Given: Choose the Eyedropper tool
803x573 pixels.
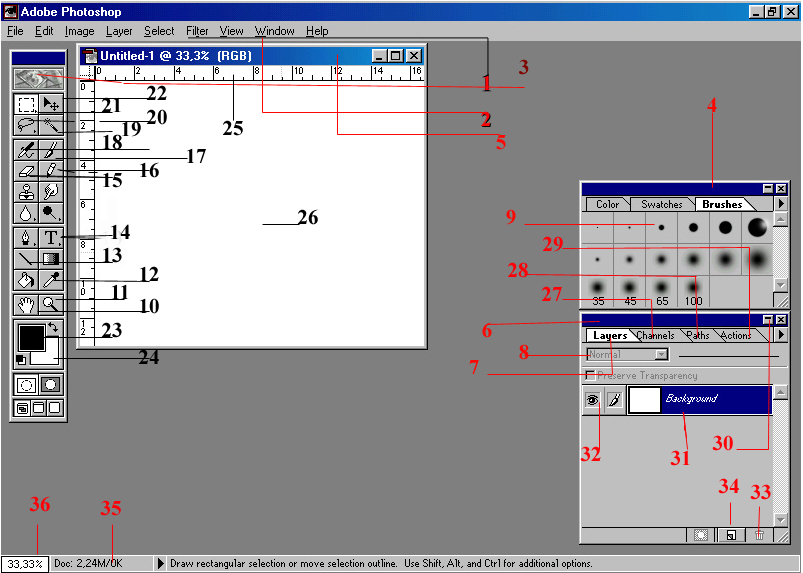Looking at the screenshot, I should click(x=51, y=280).
